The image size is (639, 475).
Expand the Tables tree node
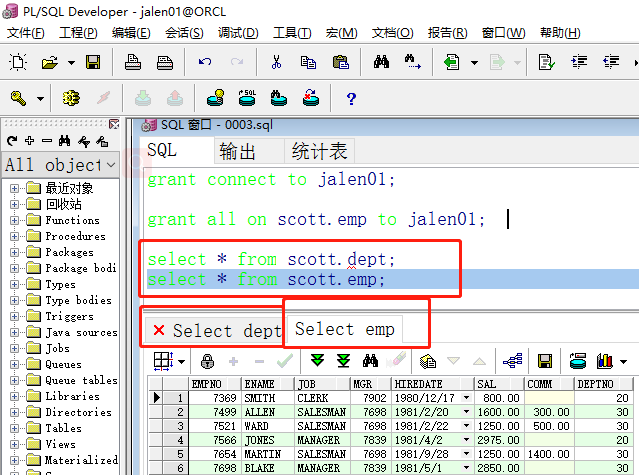click(x=14, y=428)
